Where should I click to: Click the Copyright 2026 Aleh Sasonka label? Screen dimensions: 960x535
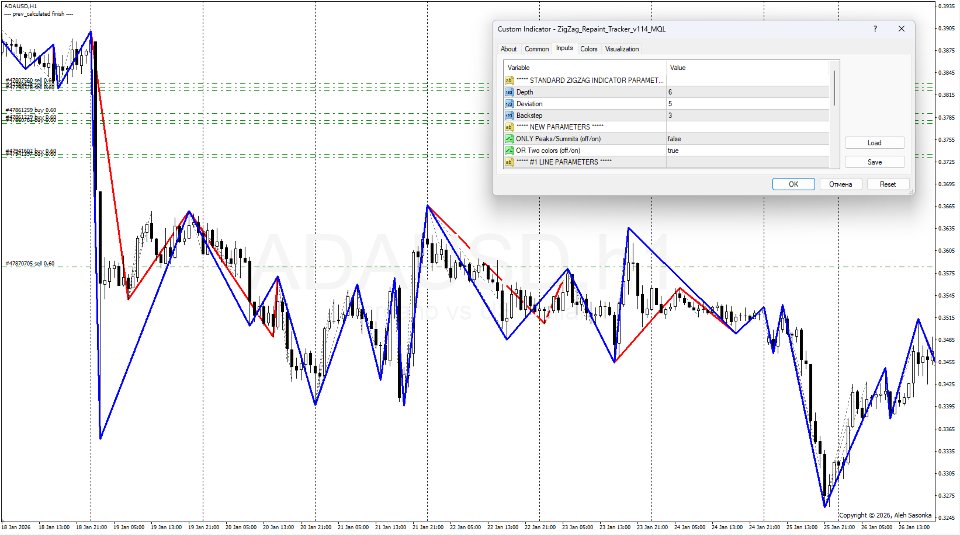885,515
